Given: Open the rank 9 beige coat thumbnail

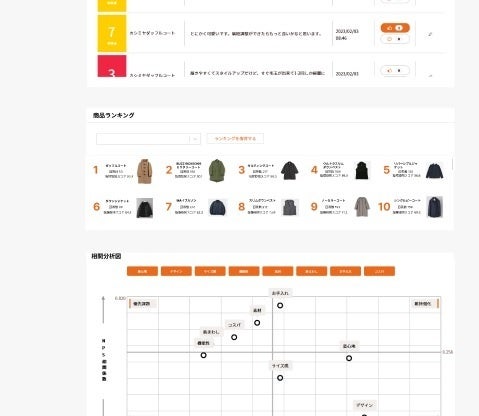Looking at the screenshot, I should tap(362, 207).
